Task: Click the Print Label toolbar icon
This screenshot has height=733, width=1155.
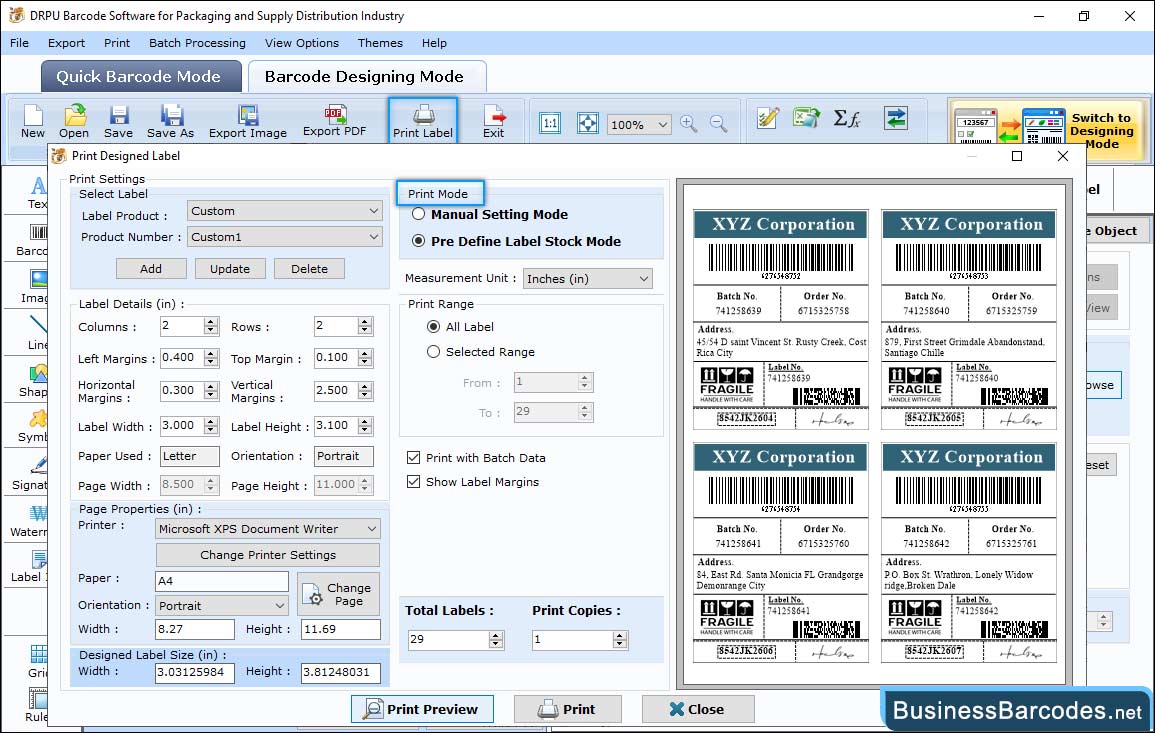Action: (x=423, y=122)
